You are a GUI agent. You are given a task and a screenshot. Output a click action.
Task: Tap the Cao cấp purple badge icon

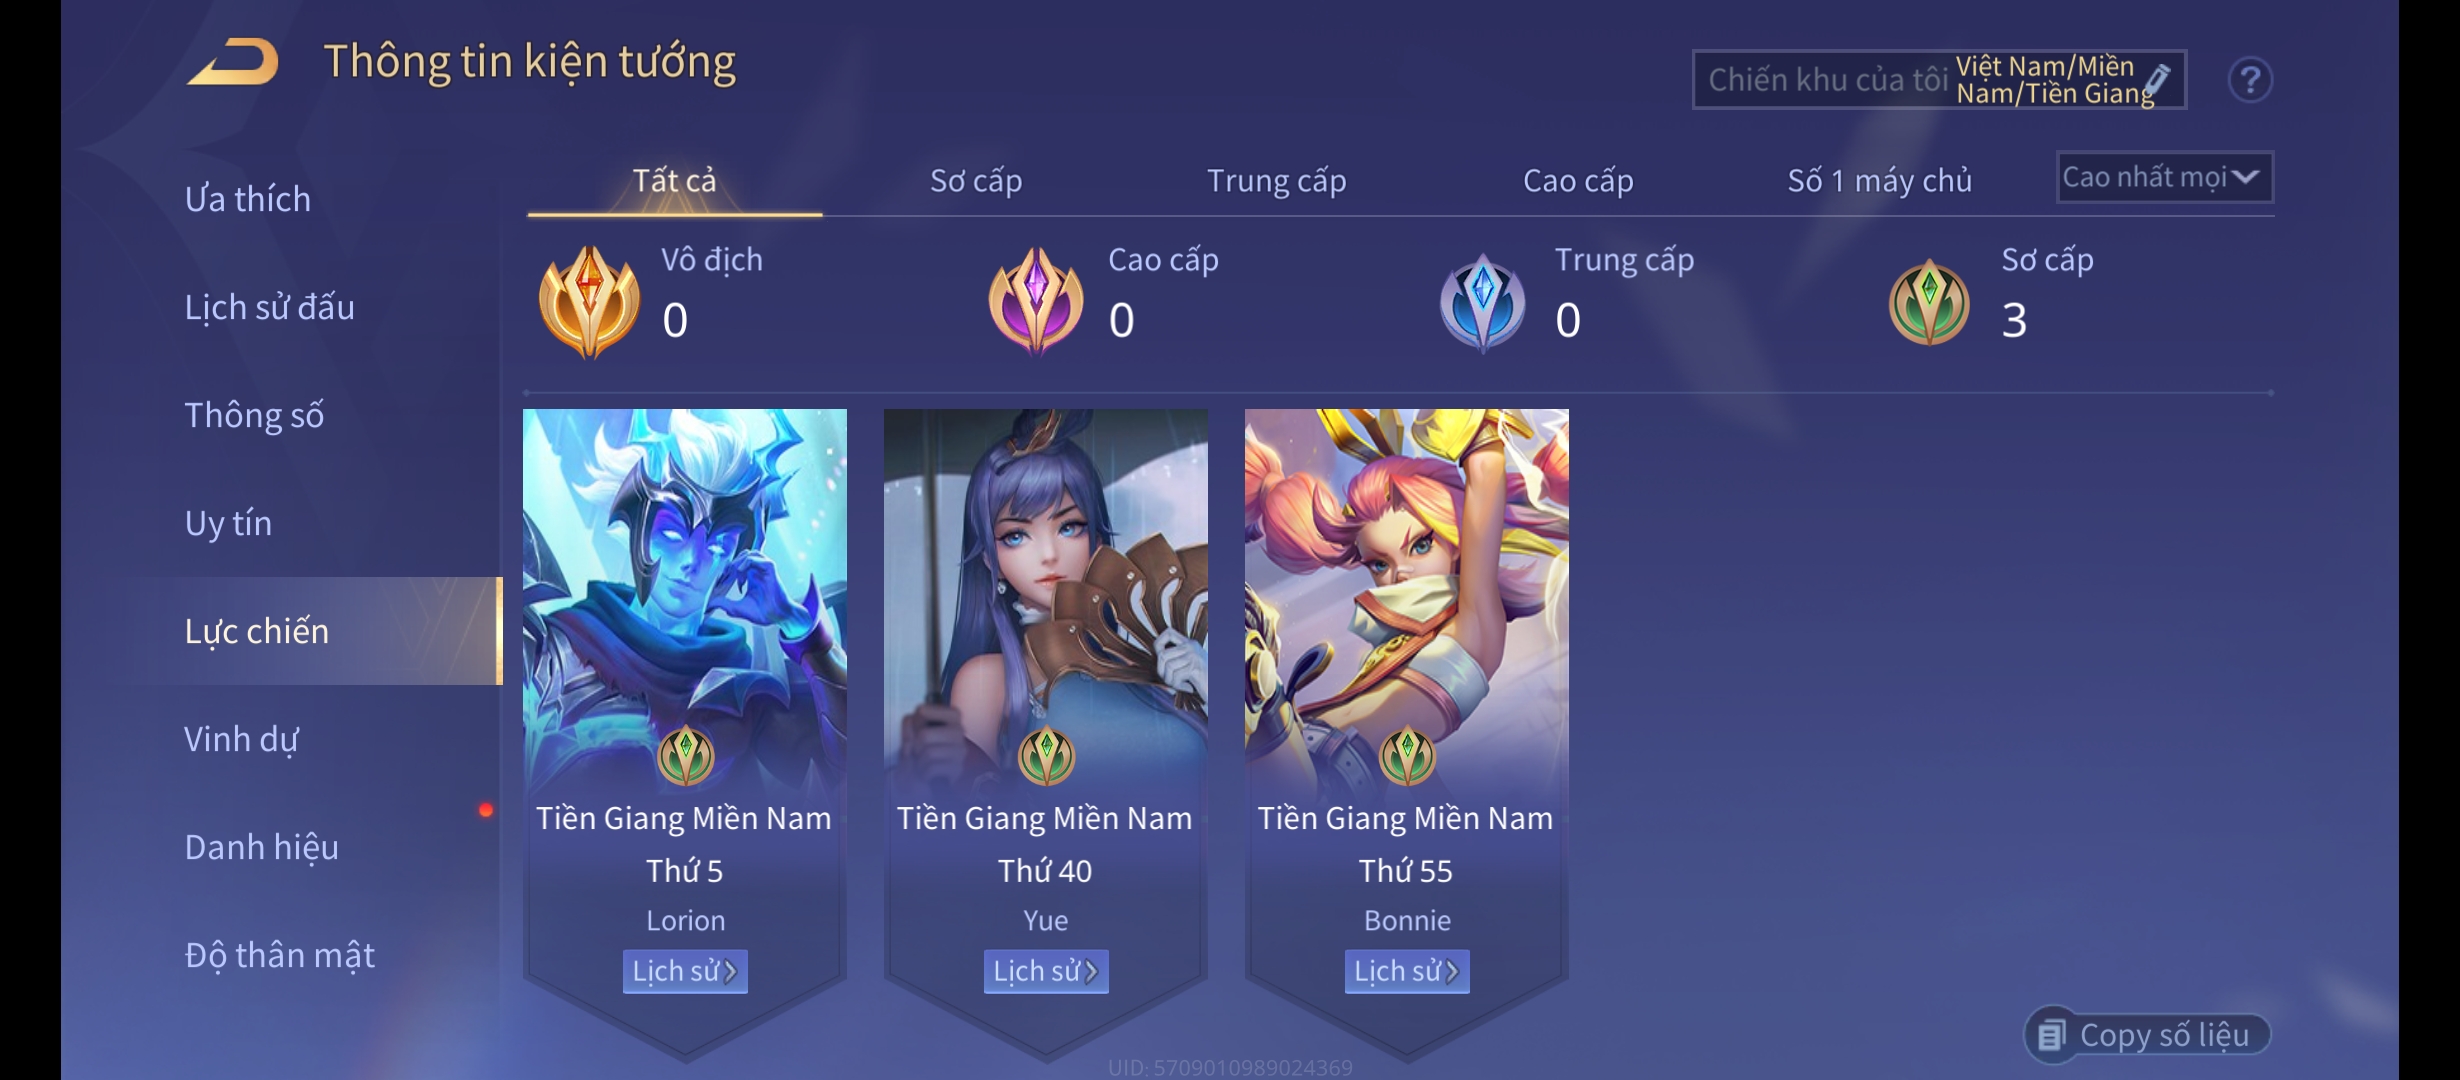click(1035, 301)
